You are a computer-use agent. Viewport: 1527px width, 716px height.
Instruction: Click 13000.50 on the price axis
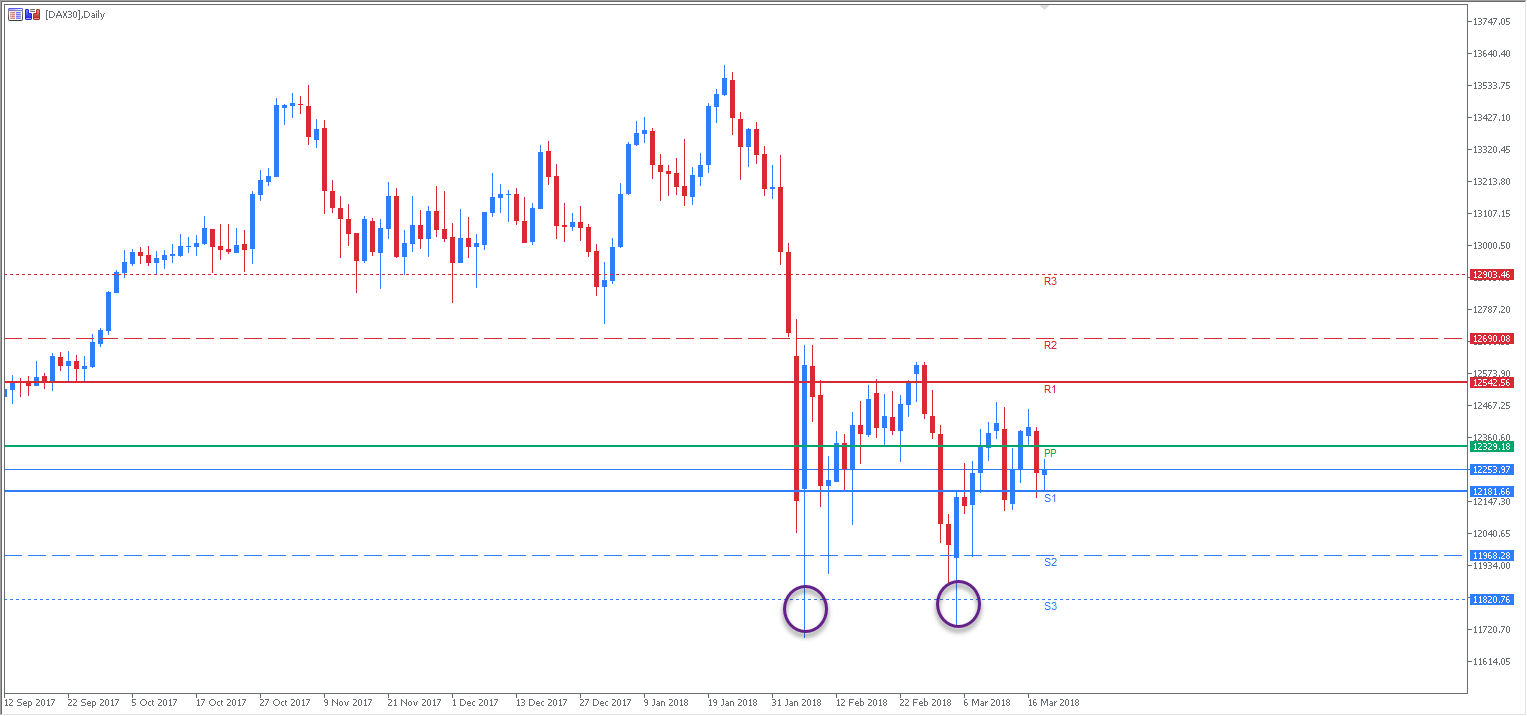pos(1491,246)
